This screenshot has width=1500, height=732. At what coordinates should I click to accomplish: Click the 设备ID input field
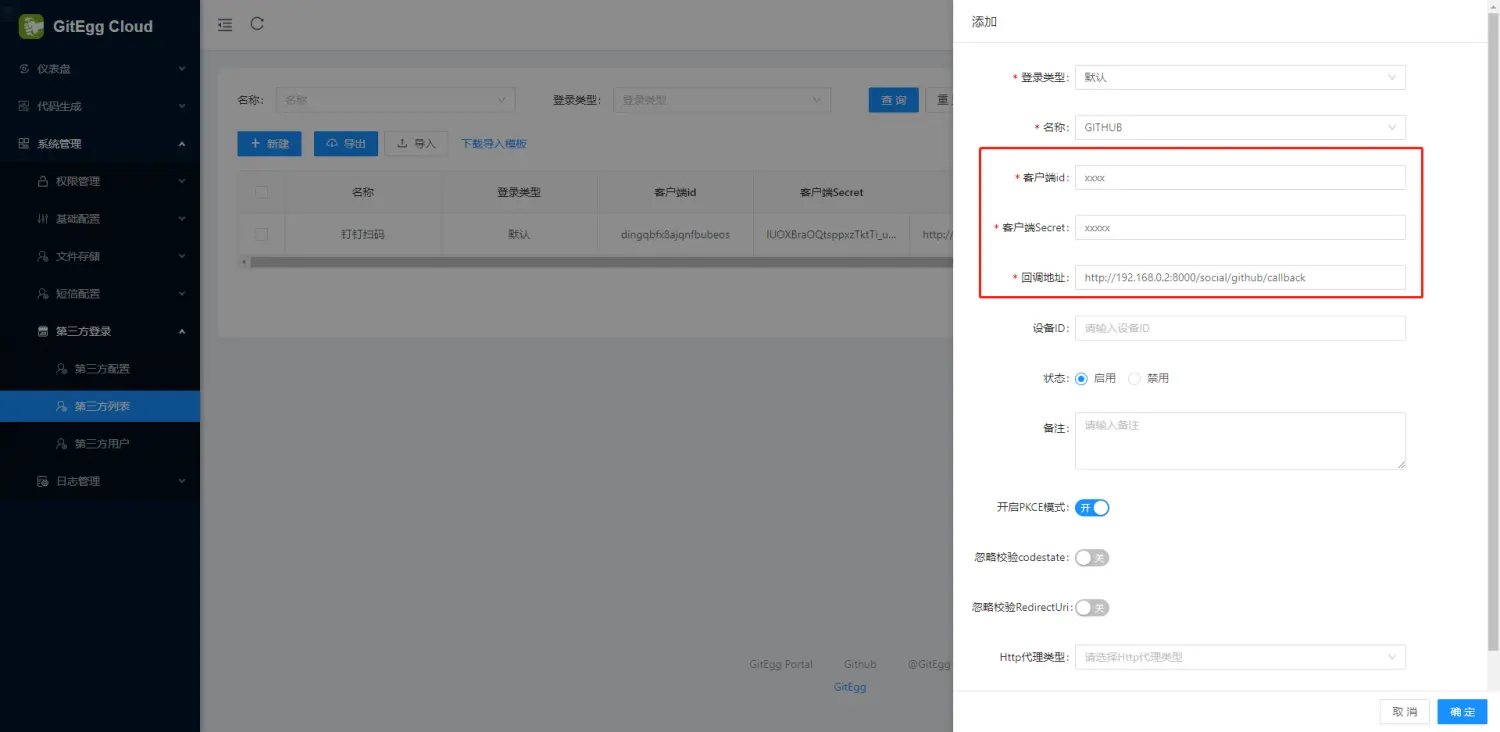[1240, 328]
